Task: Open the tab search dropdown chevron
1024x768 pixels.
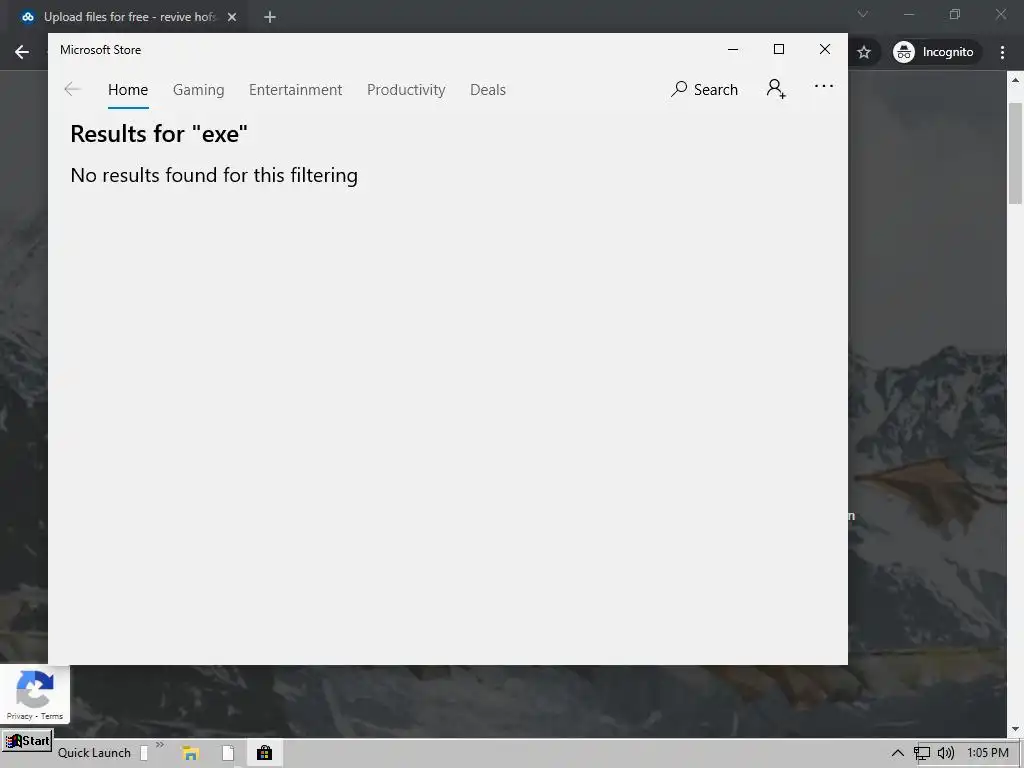Action: (x=863, y=14)
